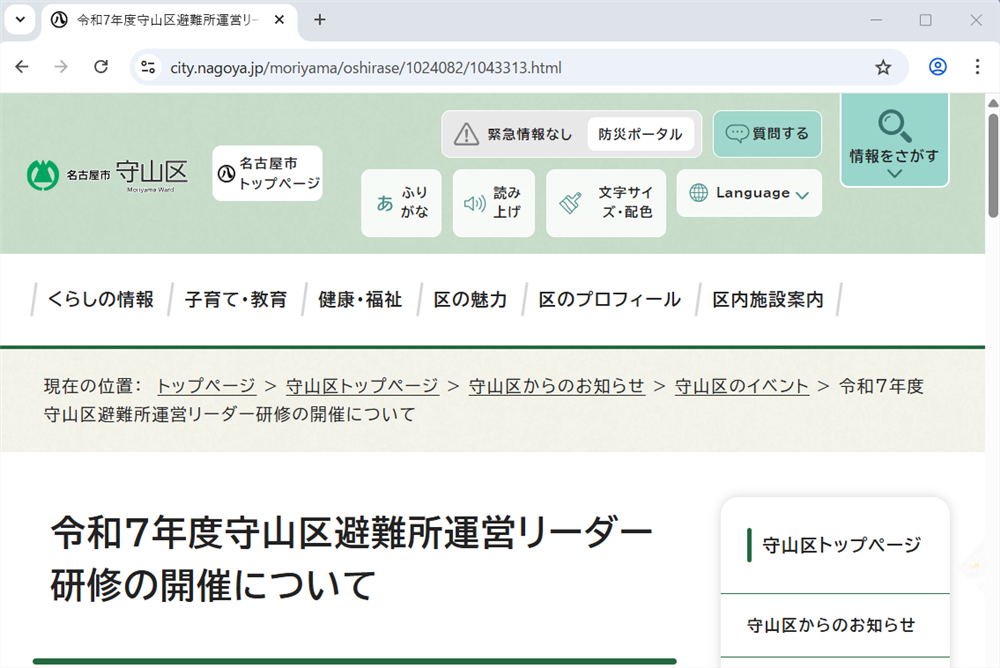Click the 緊急情報なし warning icon
The image size is (1000, 668).
tap(466, 133)
